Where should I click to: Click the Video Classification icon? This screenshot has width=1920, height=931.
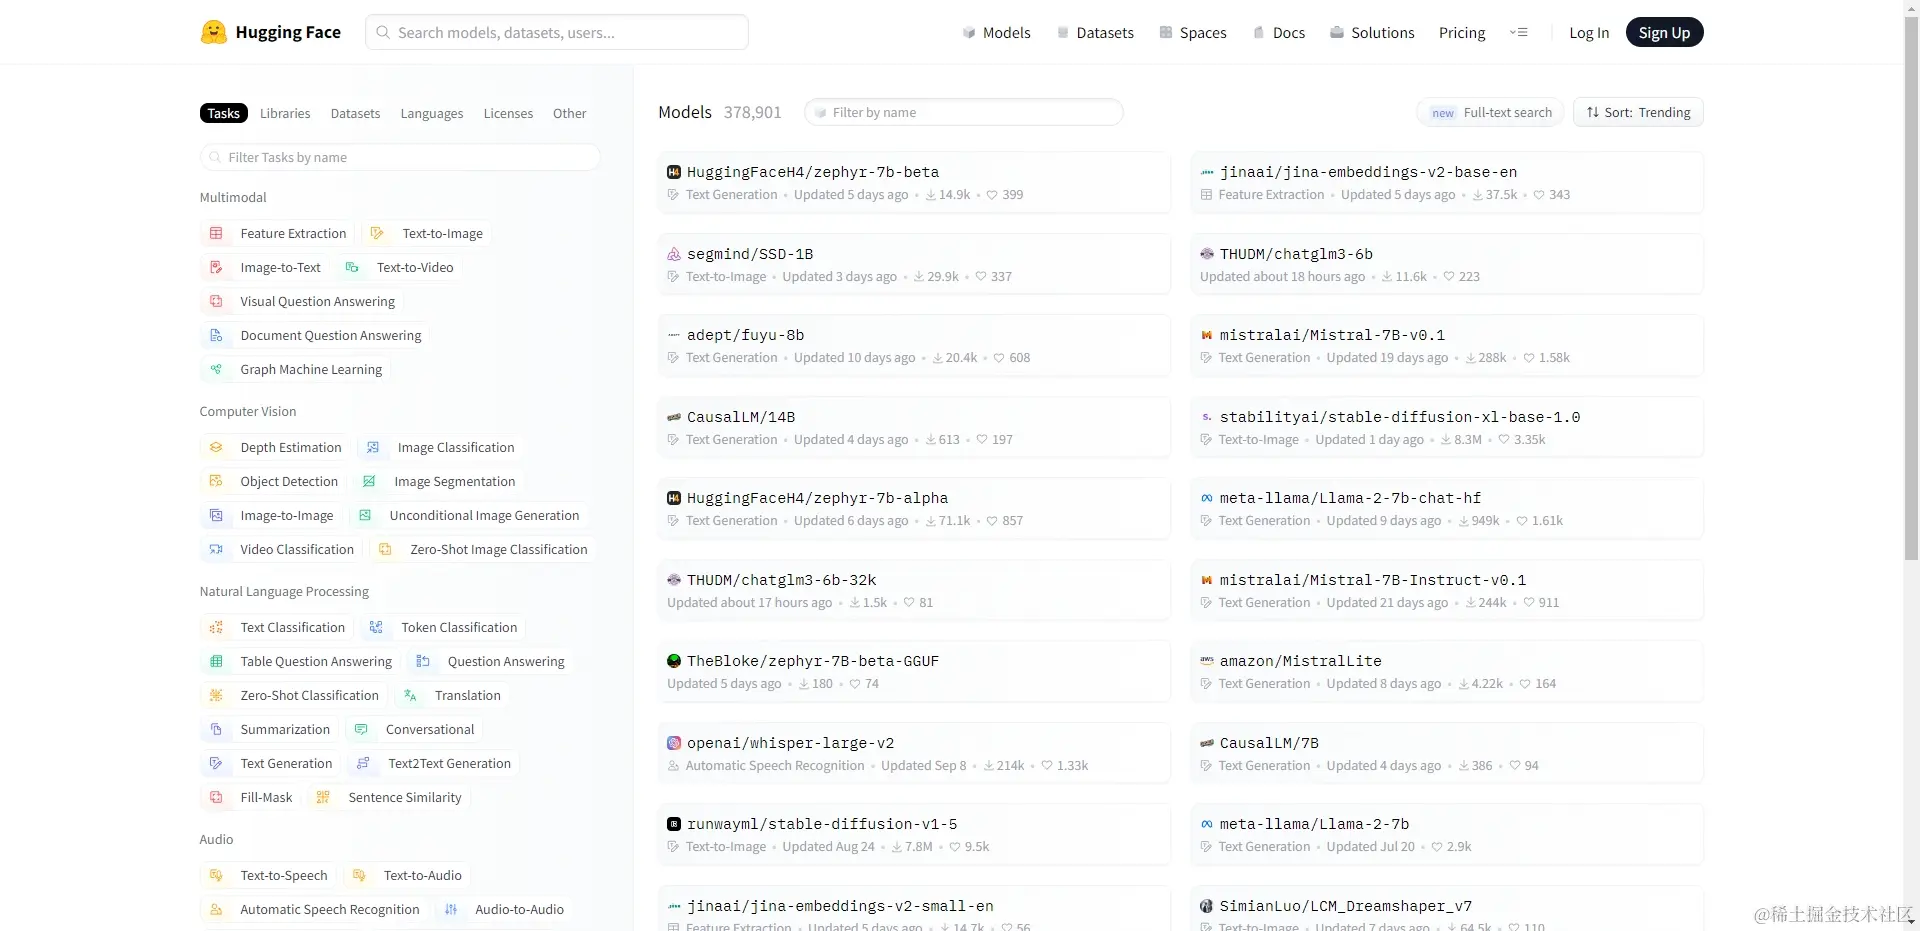[x=216, y=549]
